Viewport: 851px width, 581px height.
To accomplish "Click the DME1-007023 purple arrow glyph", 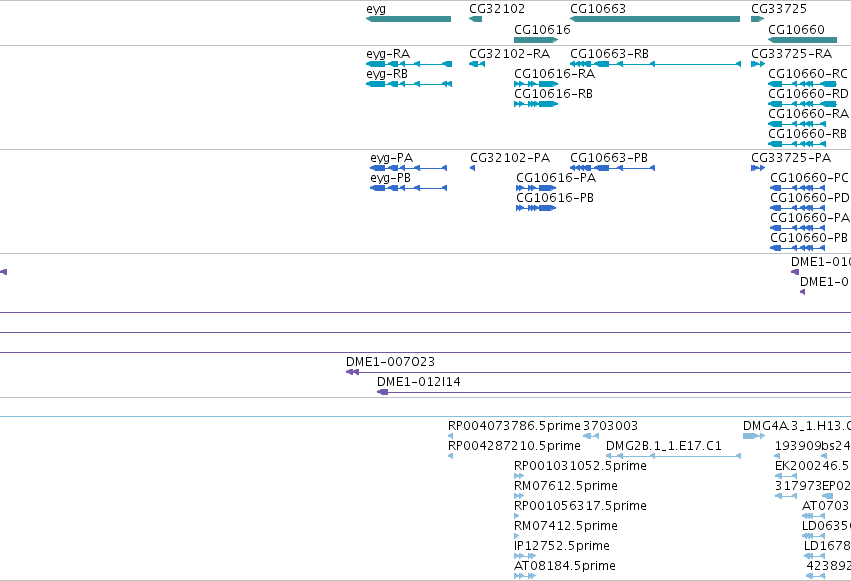I will click(x=352, y=372).
